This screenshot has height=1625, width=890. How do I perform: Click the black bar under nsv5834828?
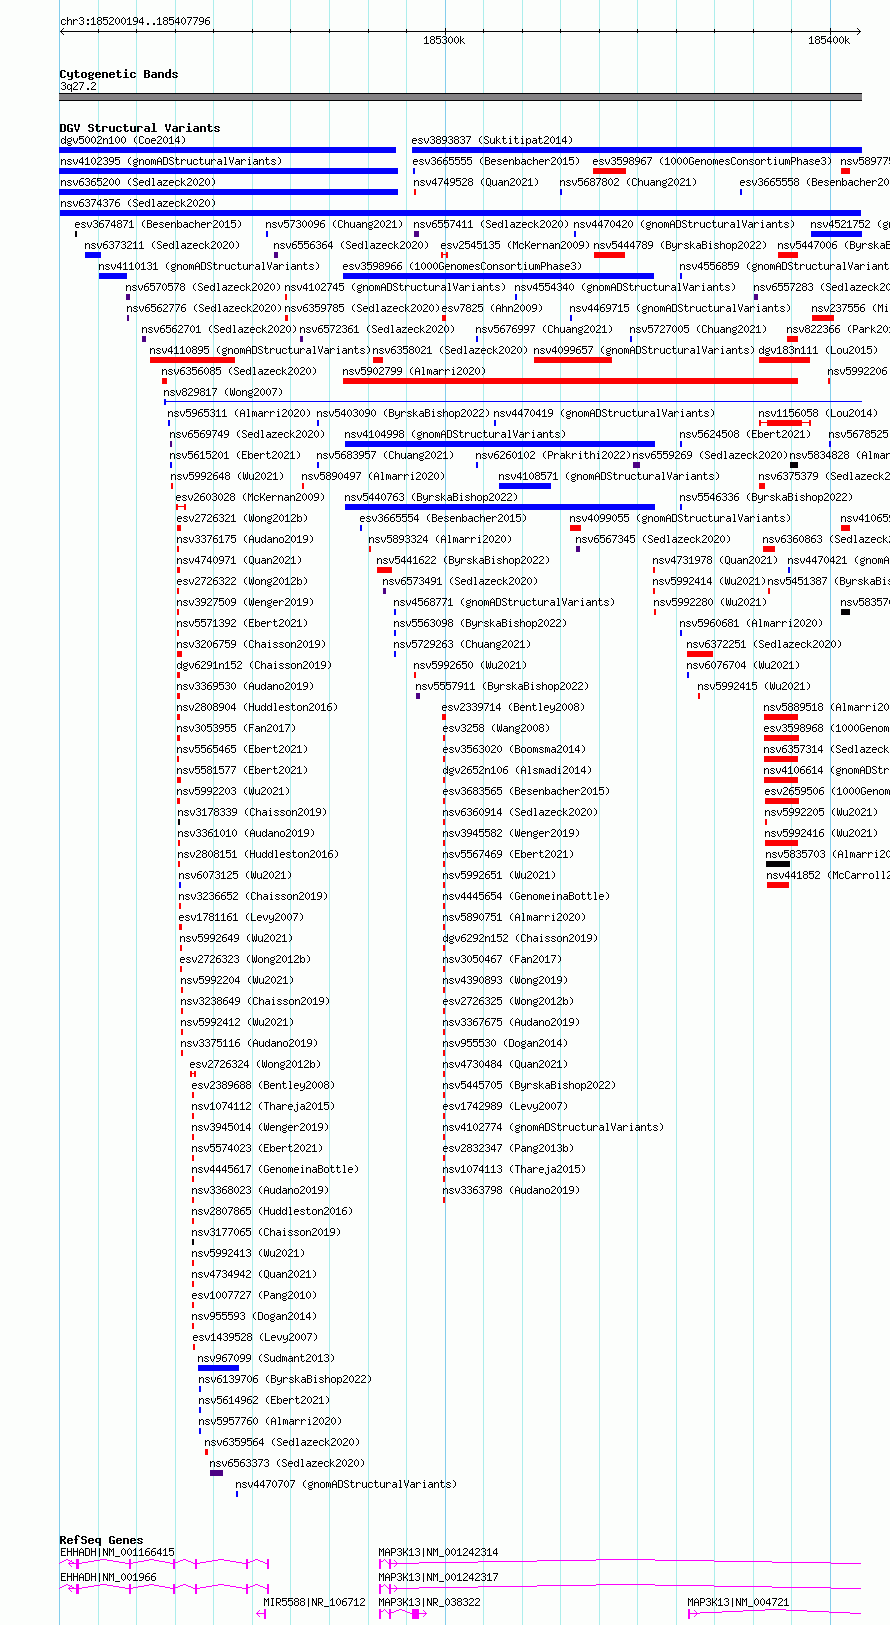click(794, 465)
